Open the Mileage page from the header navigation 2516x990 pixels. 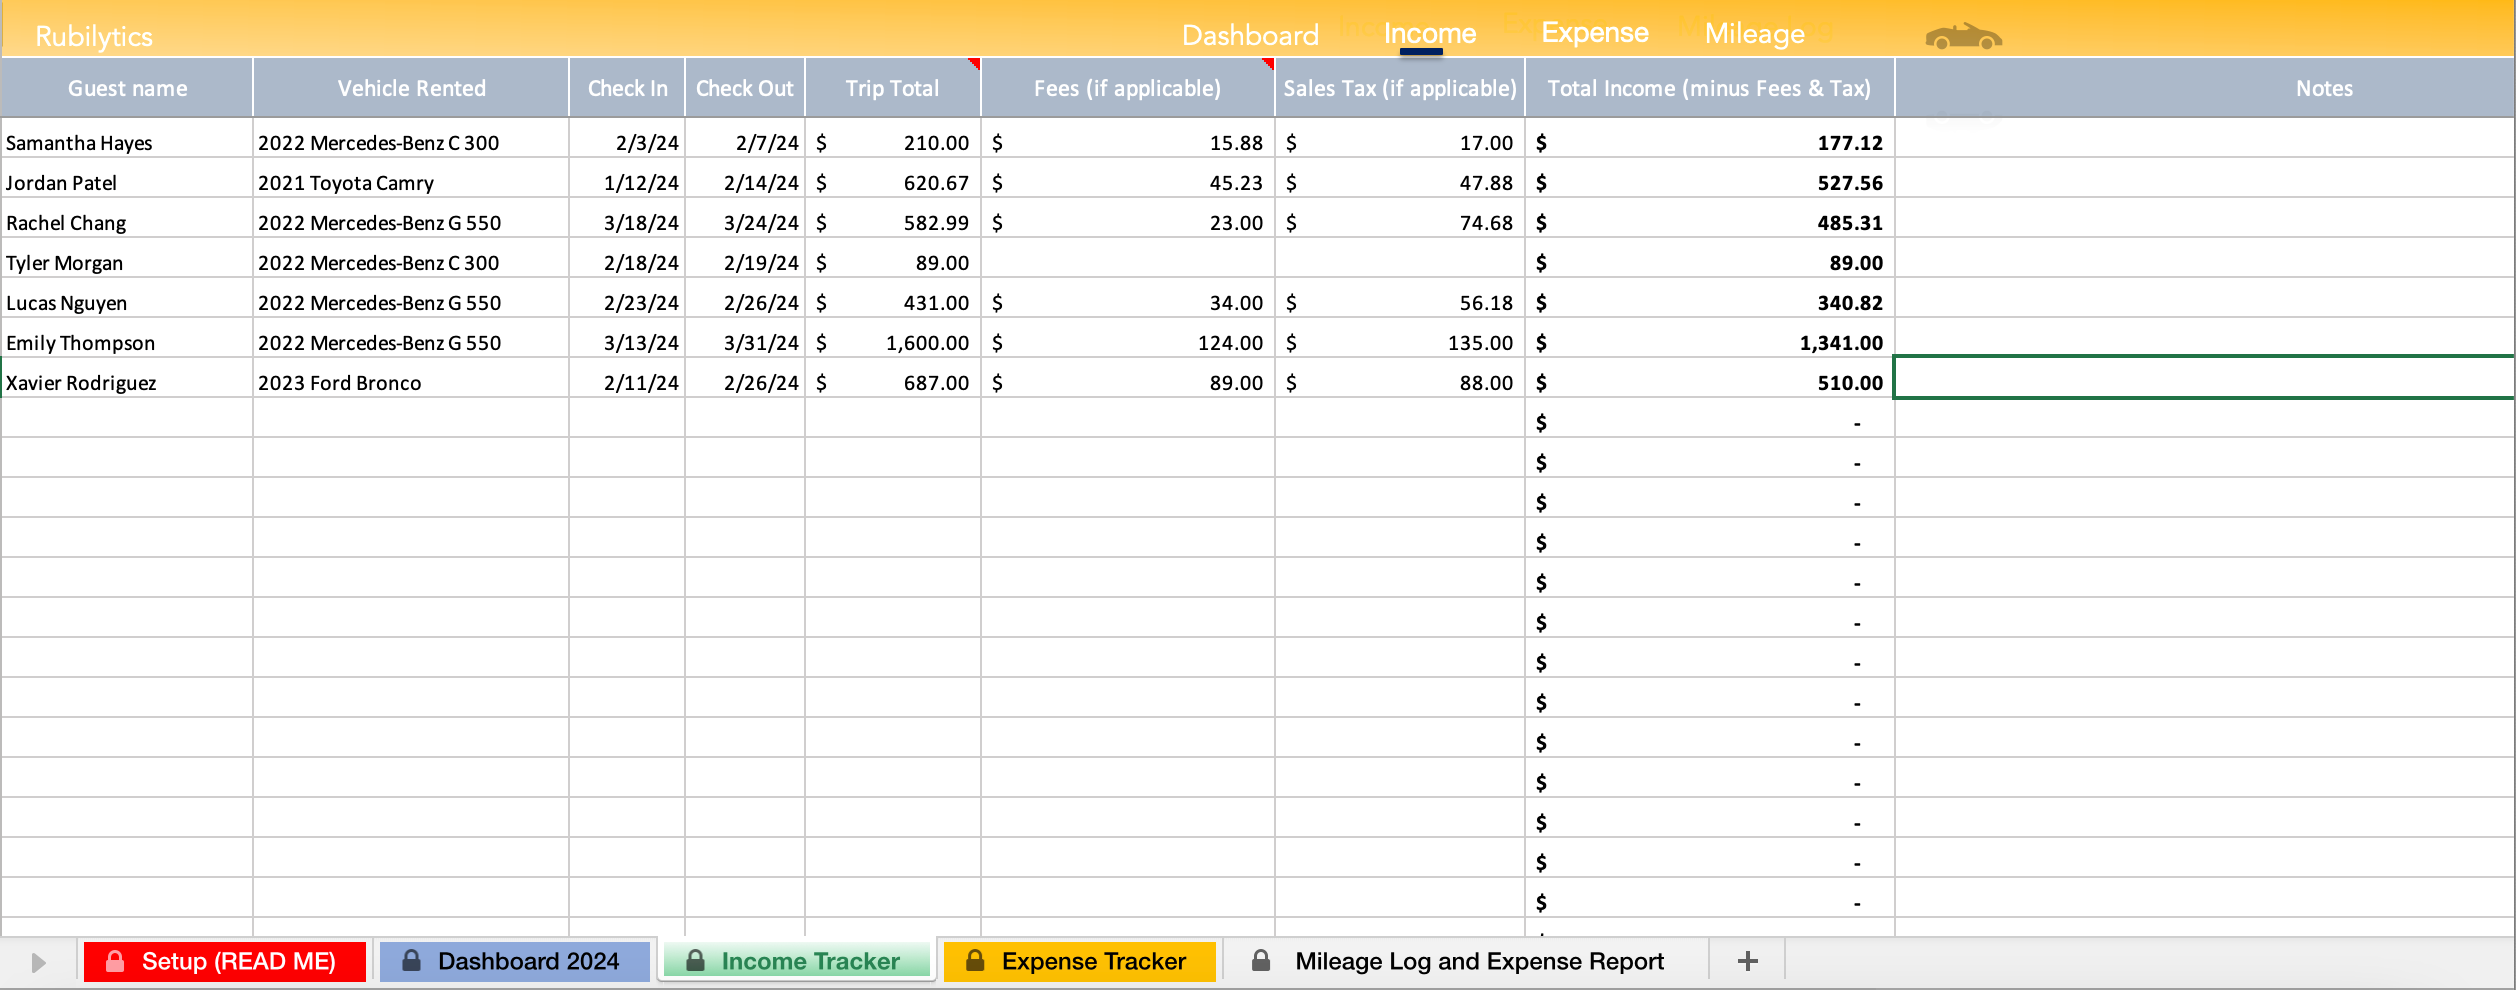coord(1753,33)
